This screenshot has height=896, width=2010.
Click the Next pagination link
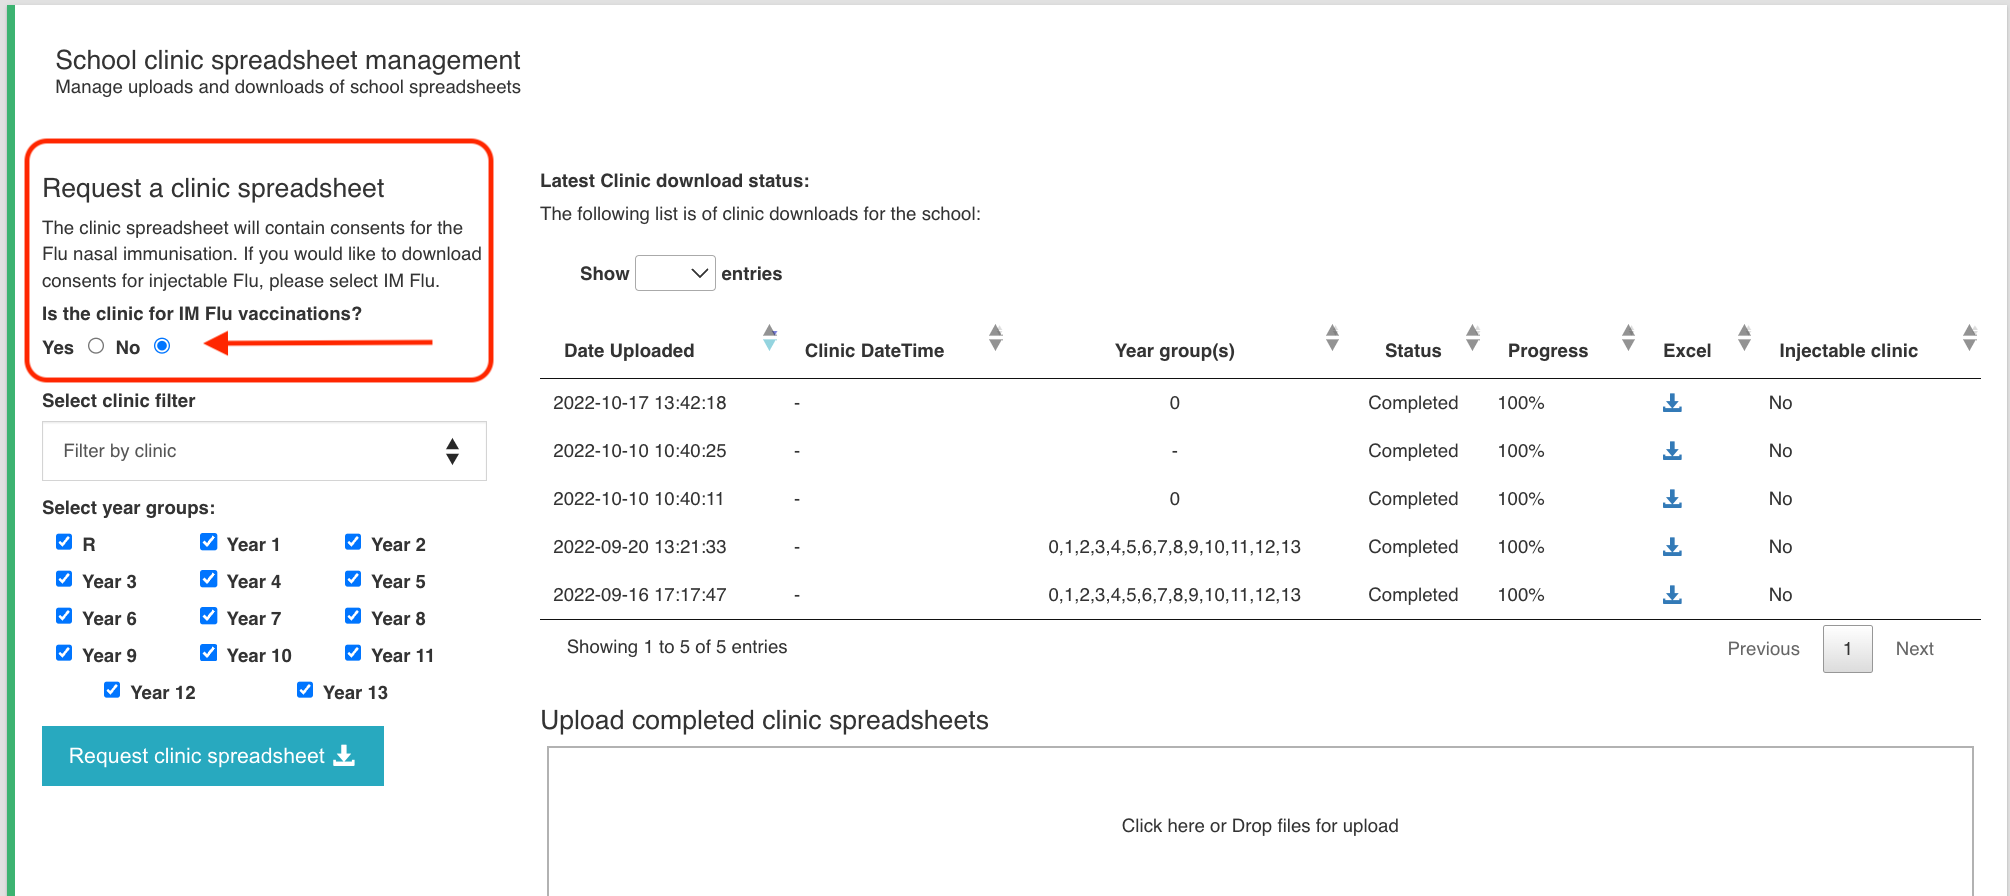click(1914, 649)
